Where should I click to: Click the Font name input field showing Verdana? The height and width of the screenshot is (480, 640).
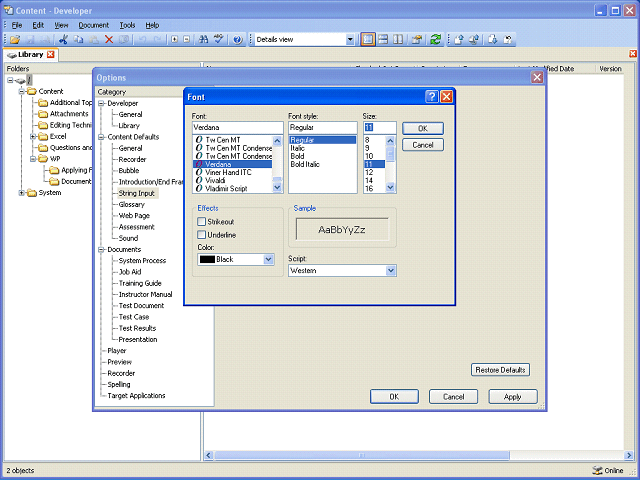(x=238, y=127)
